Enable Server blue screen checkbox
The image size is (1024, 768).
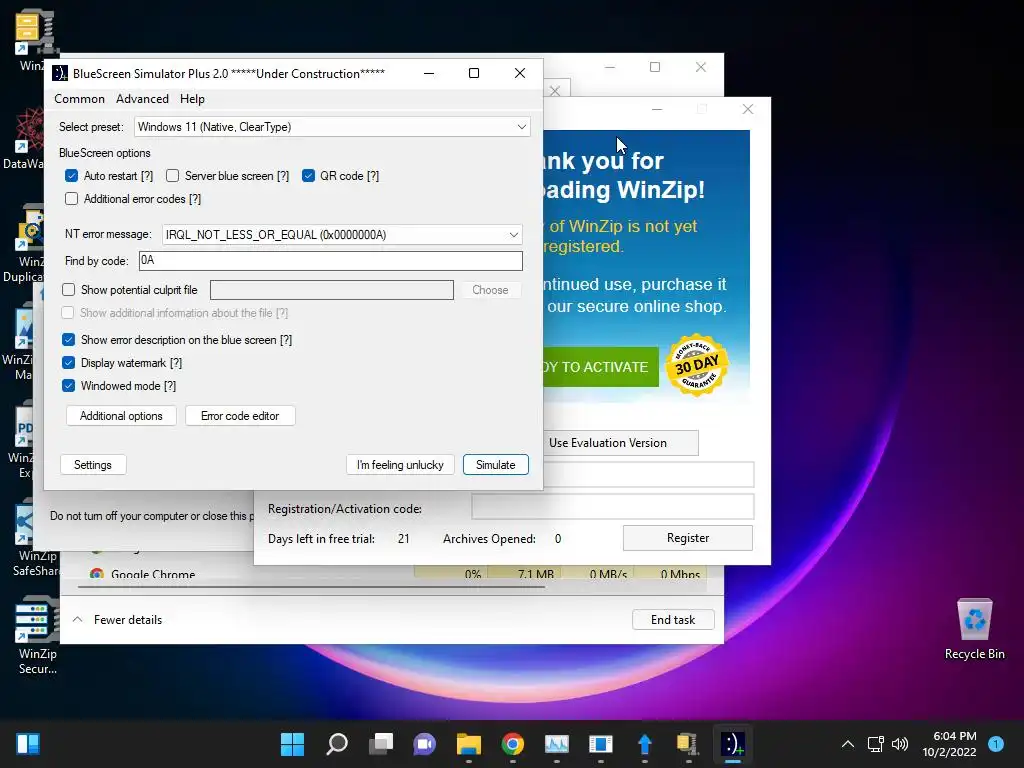(172, 176)
